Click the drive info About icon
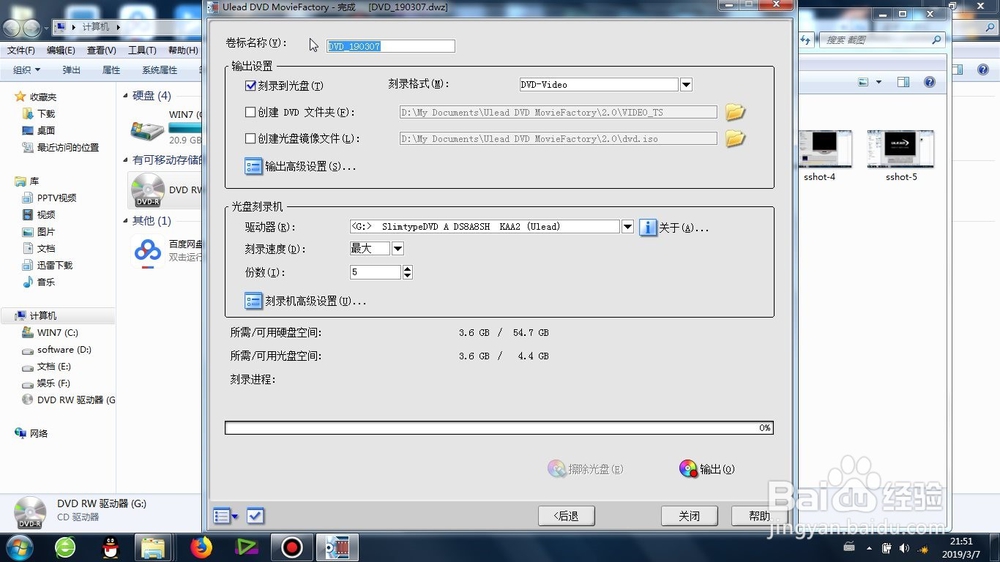 tap(647, 227)
